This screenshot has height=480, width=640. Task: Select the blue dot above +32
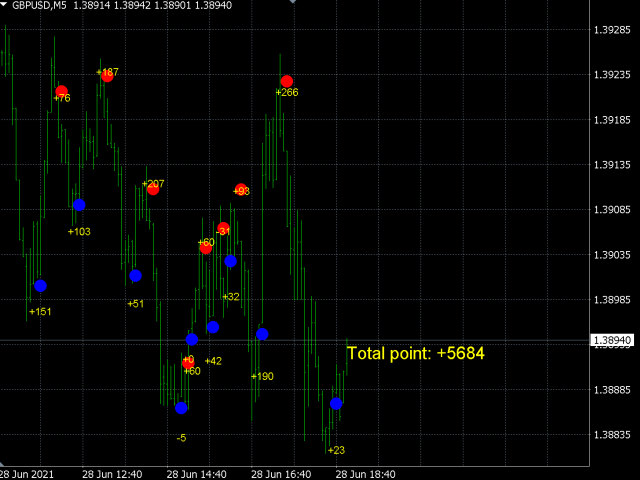point(231,261)
